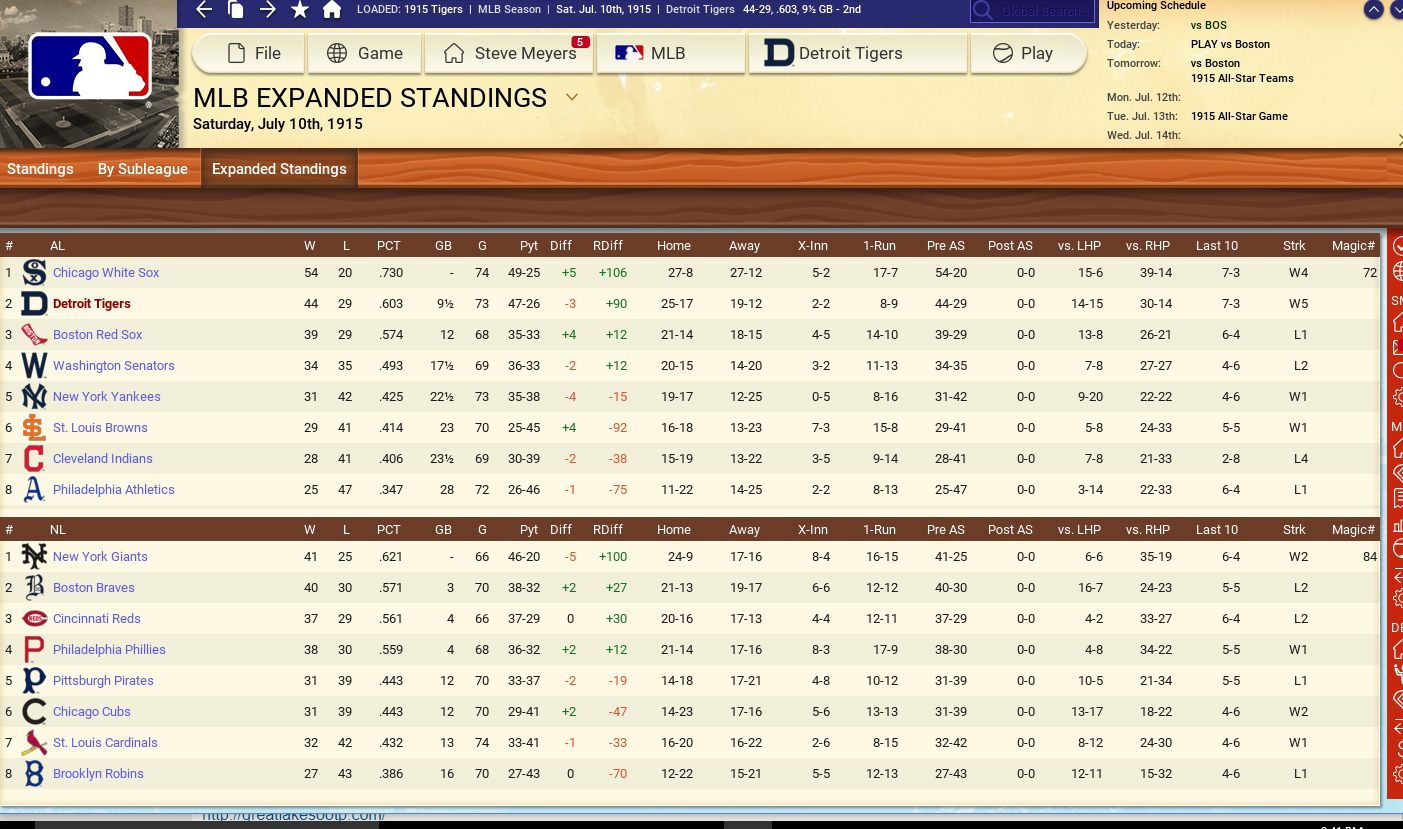The width and height of the screenshot is (1403, 829).
Task: Click the Chicago White Sox team logo
Action: [x=34, y=273]
